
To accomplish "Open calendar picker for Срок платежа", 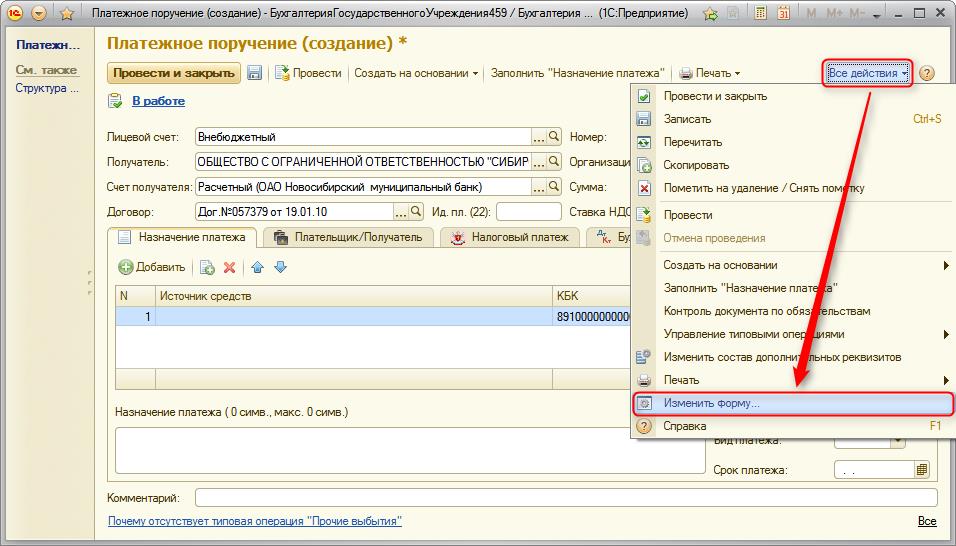I will tap(922, 470).
